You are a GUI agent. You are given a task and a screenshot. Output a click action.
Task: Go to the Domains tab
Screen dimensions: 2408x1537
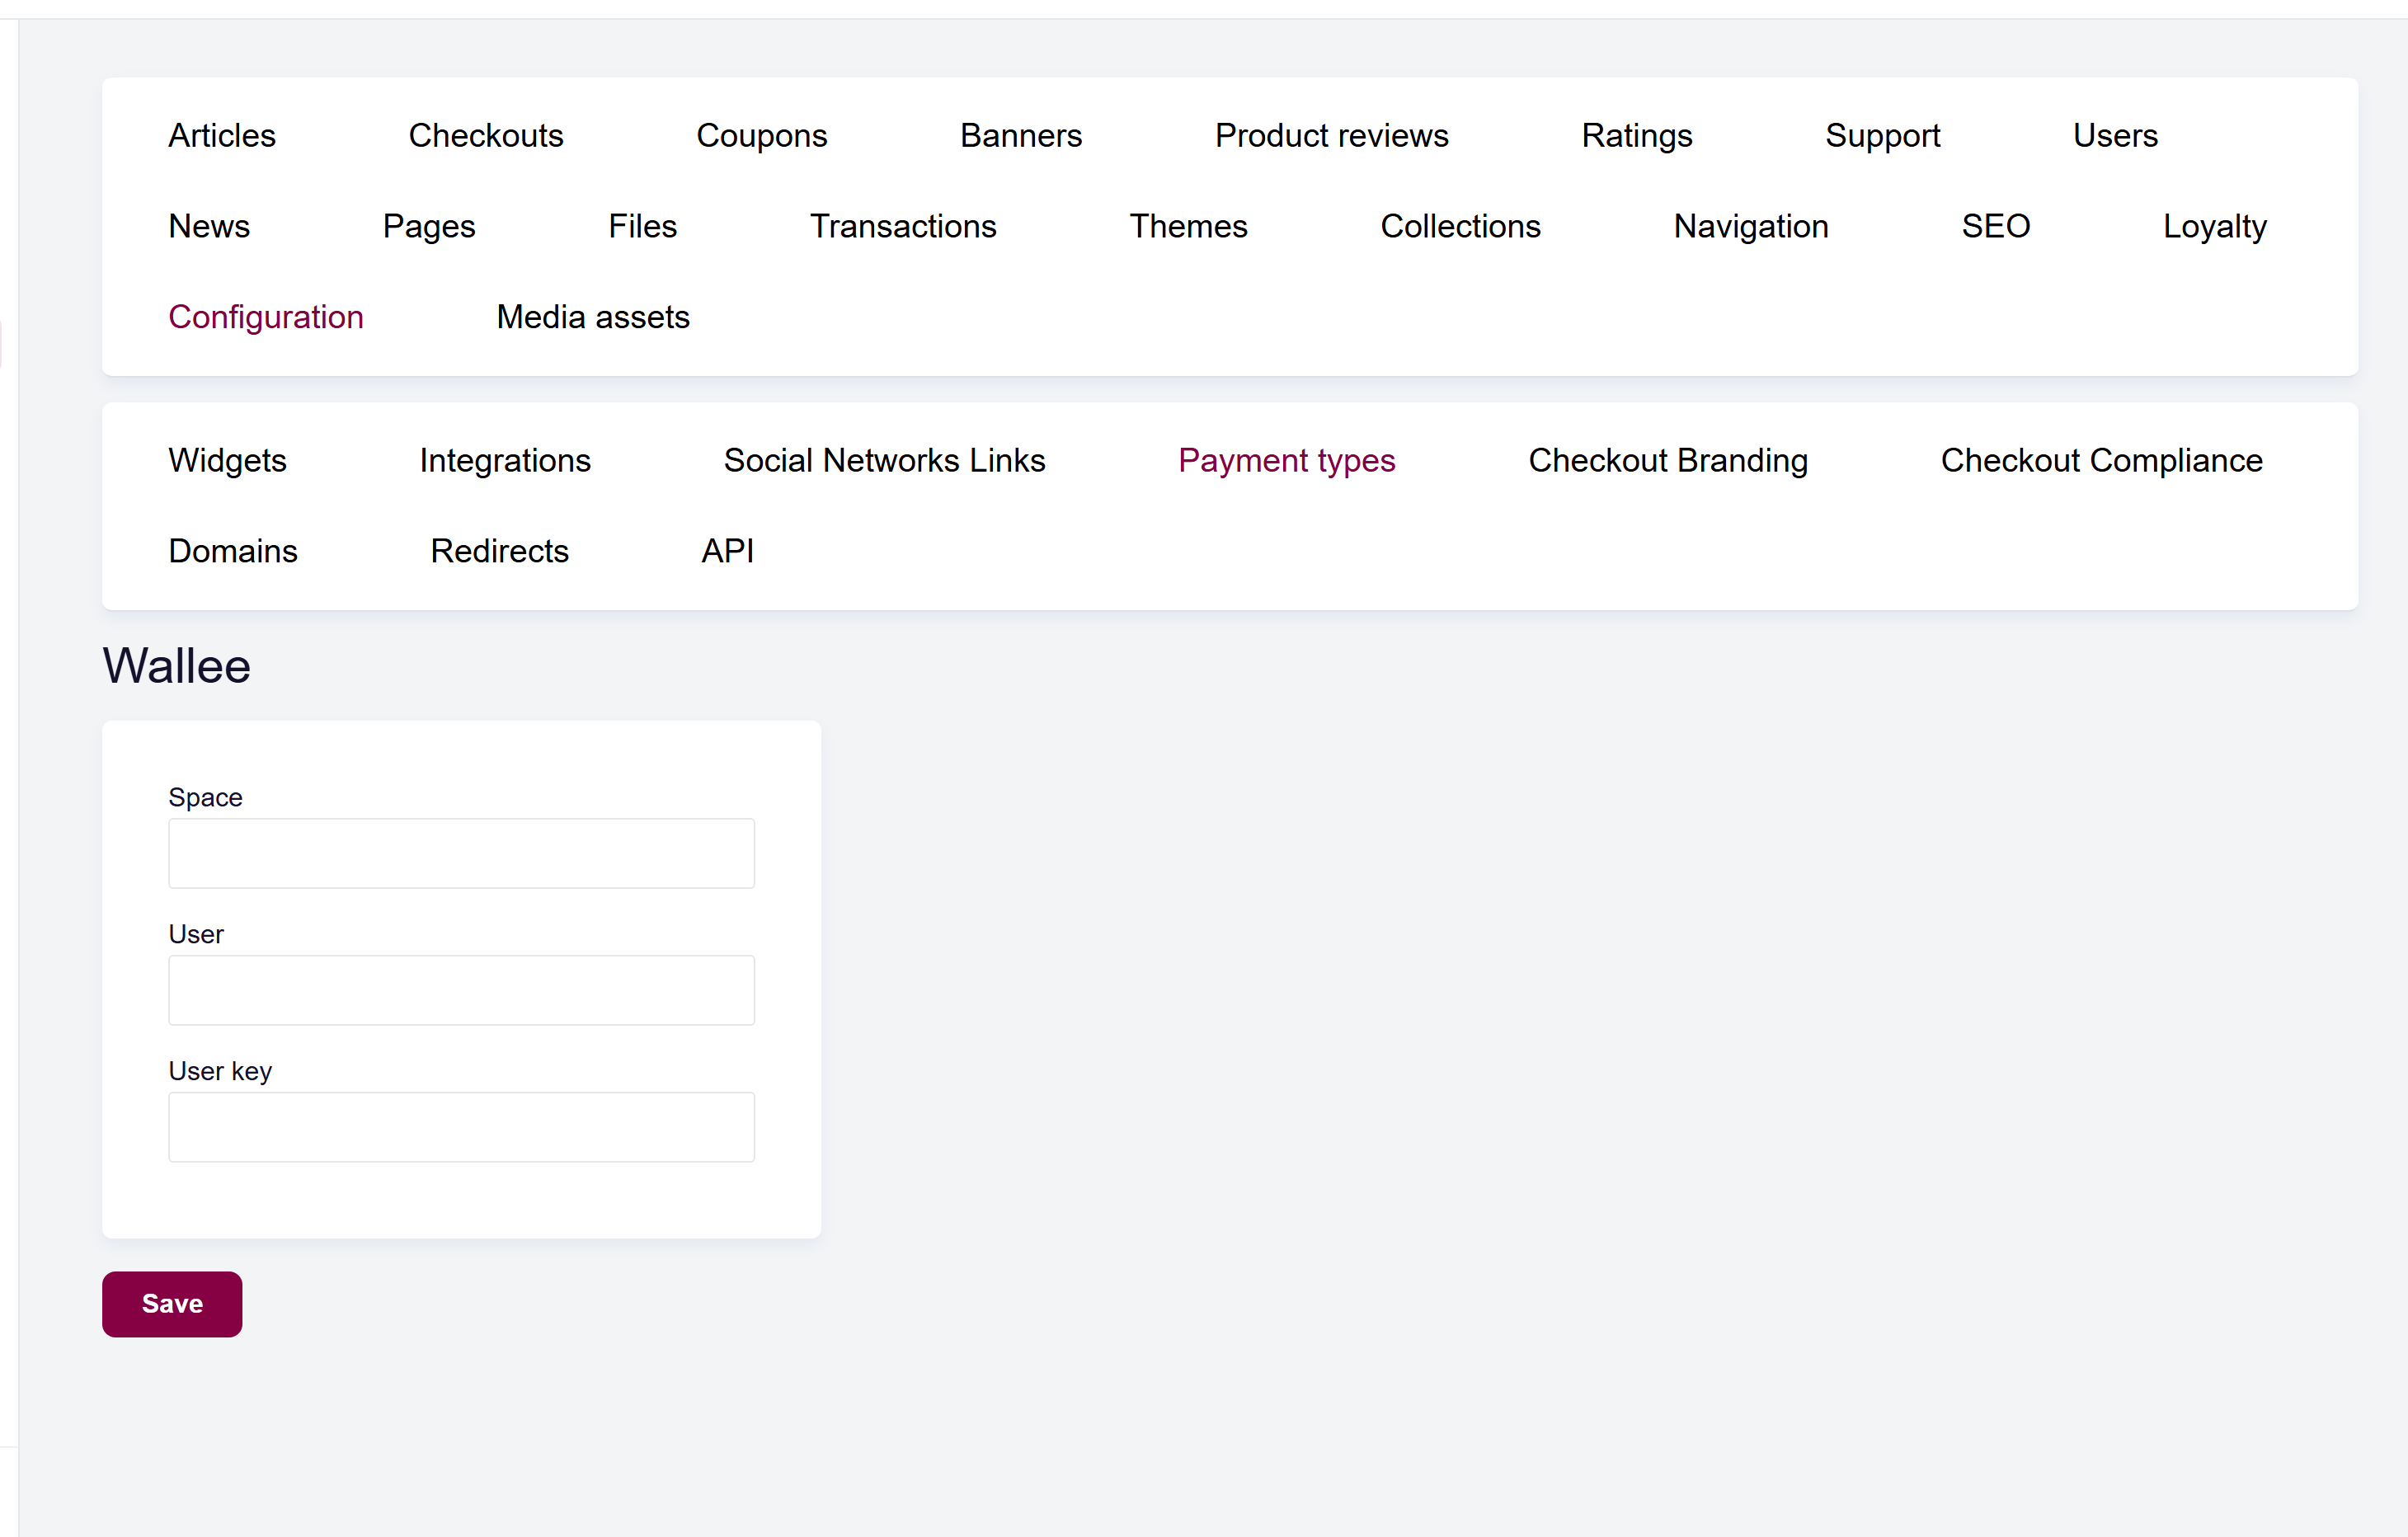click(233, 551)
